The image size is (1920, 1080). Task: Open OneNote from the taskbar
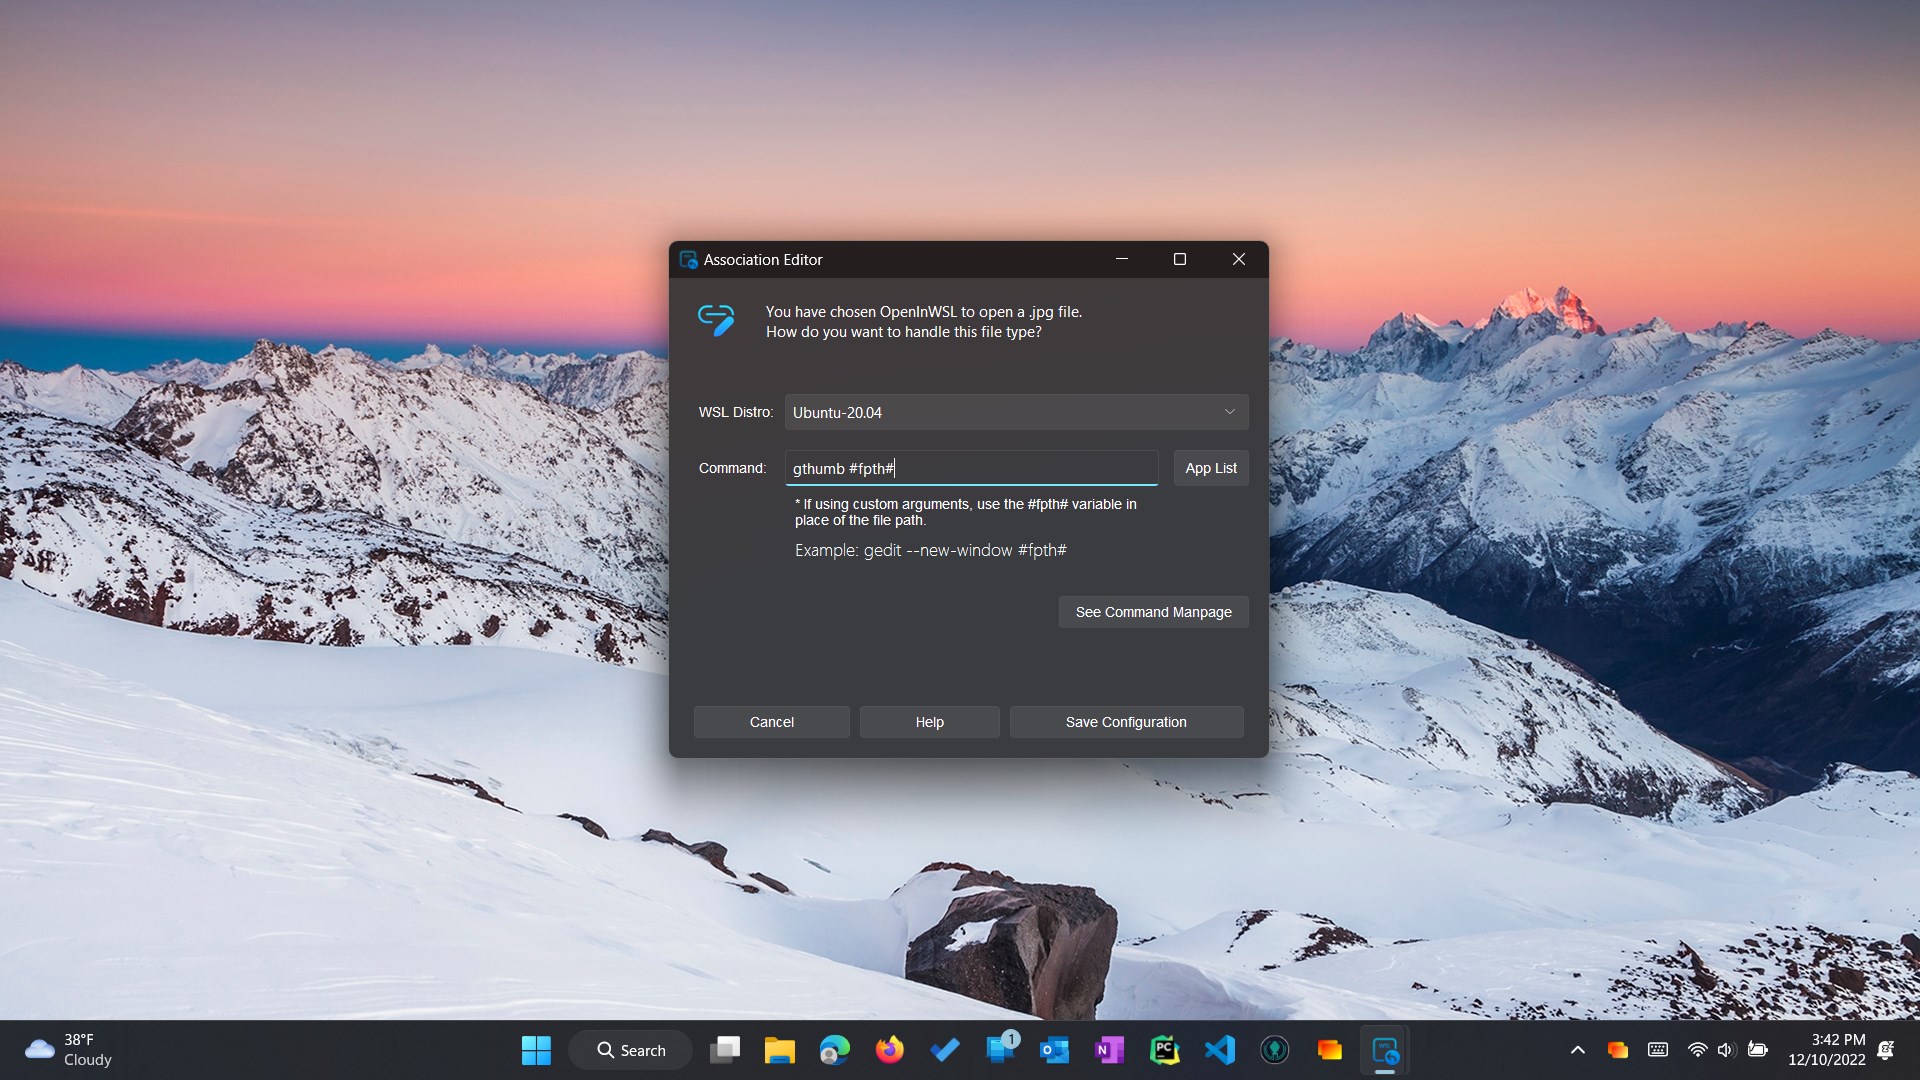click(x=1109, y=1050)
